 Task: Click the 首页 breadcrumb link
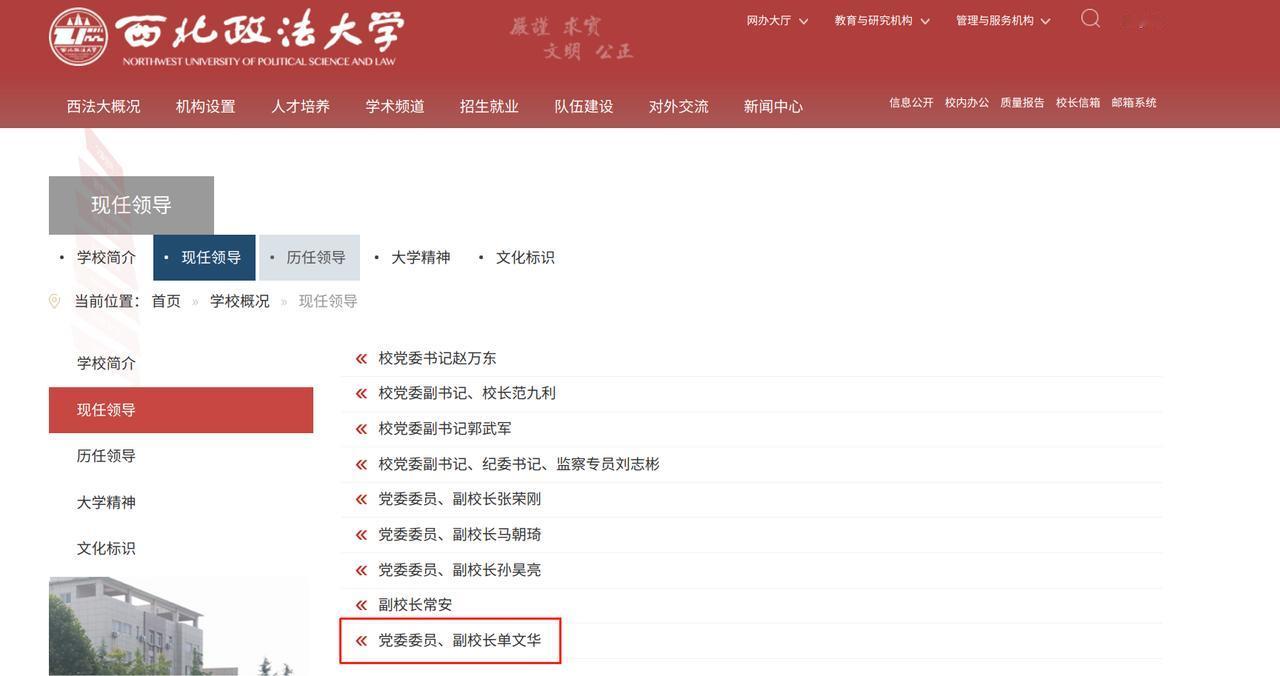tap(166, 300)
